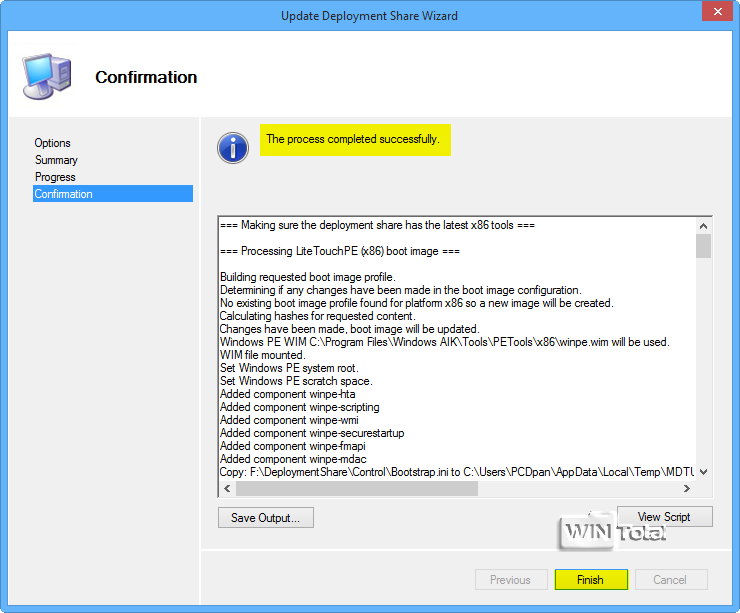Click the Previous button
The image size is (740, 613).
[511, 579]
